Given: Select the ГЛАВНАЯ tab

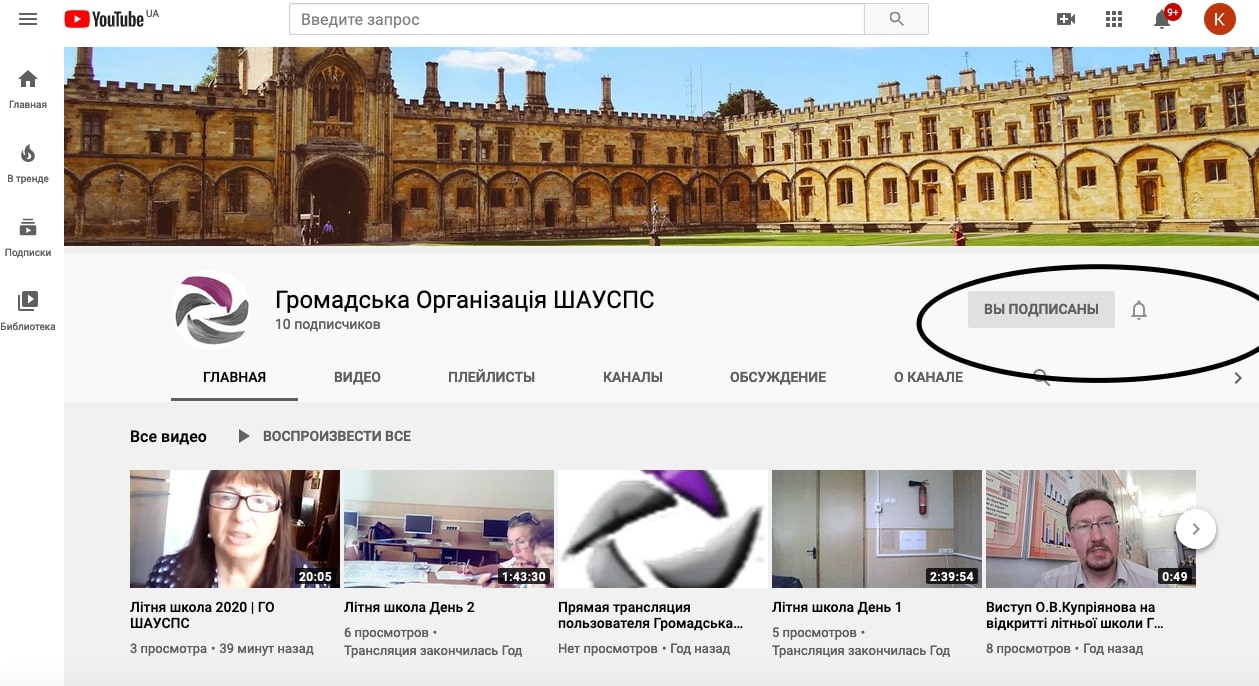Looking at the screenshot, I should [x=234, y=378].
